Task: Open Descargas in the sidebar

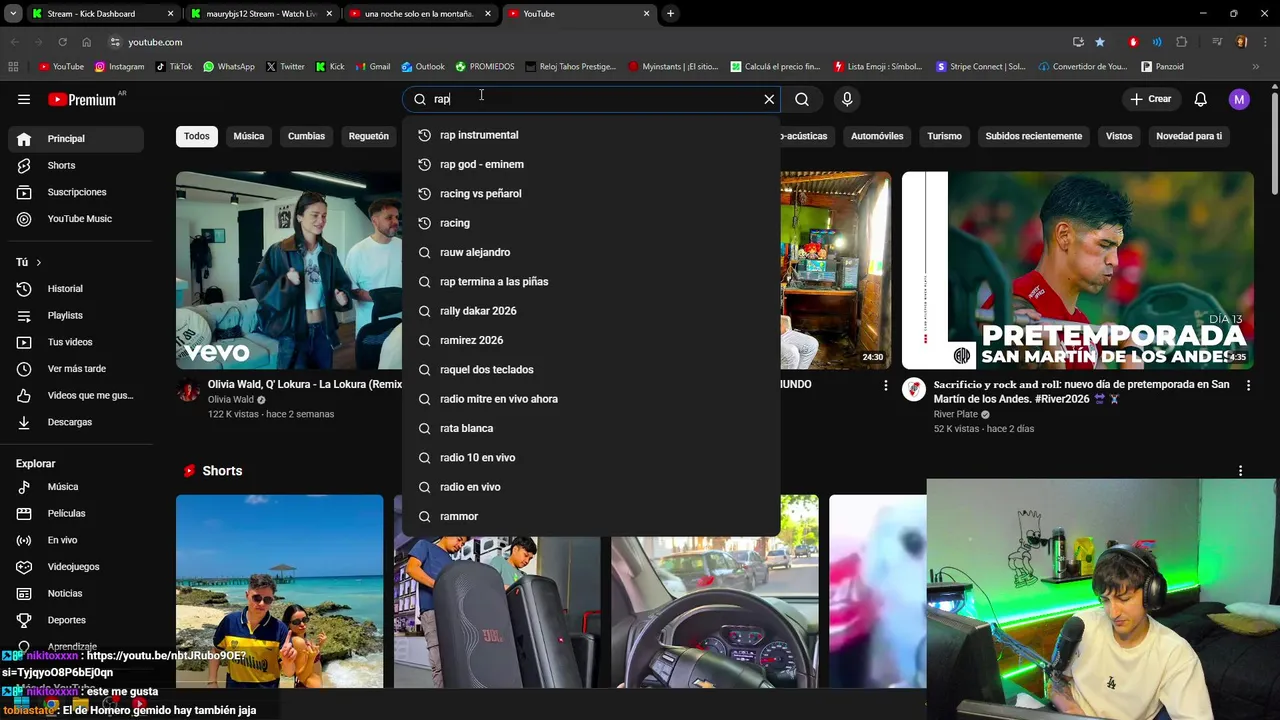Action: (76, 422)
